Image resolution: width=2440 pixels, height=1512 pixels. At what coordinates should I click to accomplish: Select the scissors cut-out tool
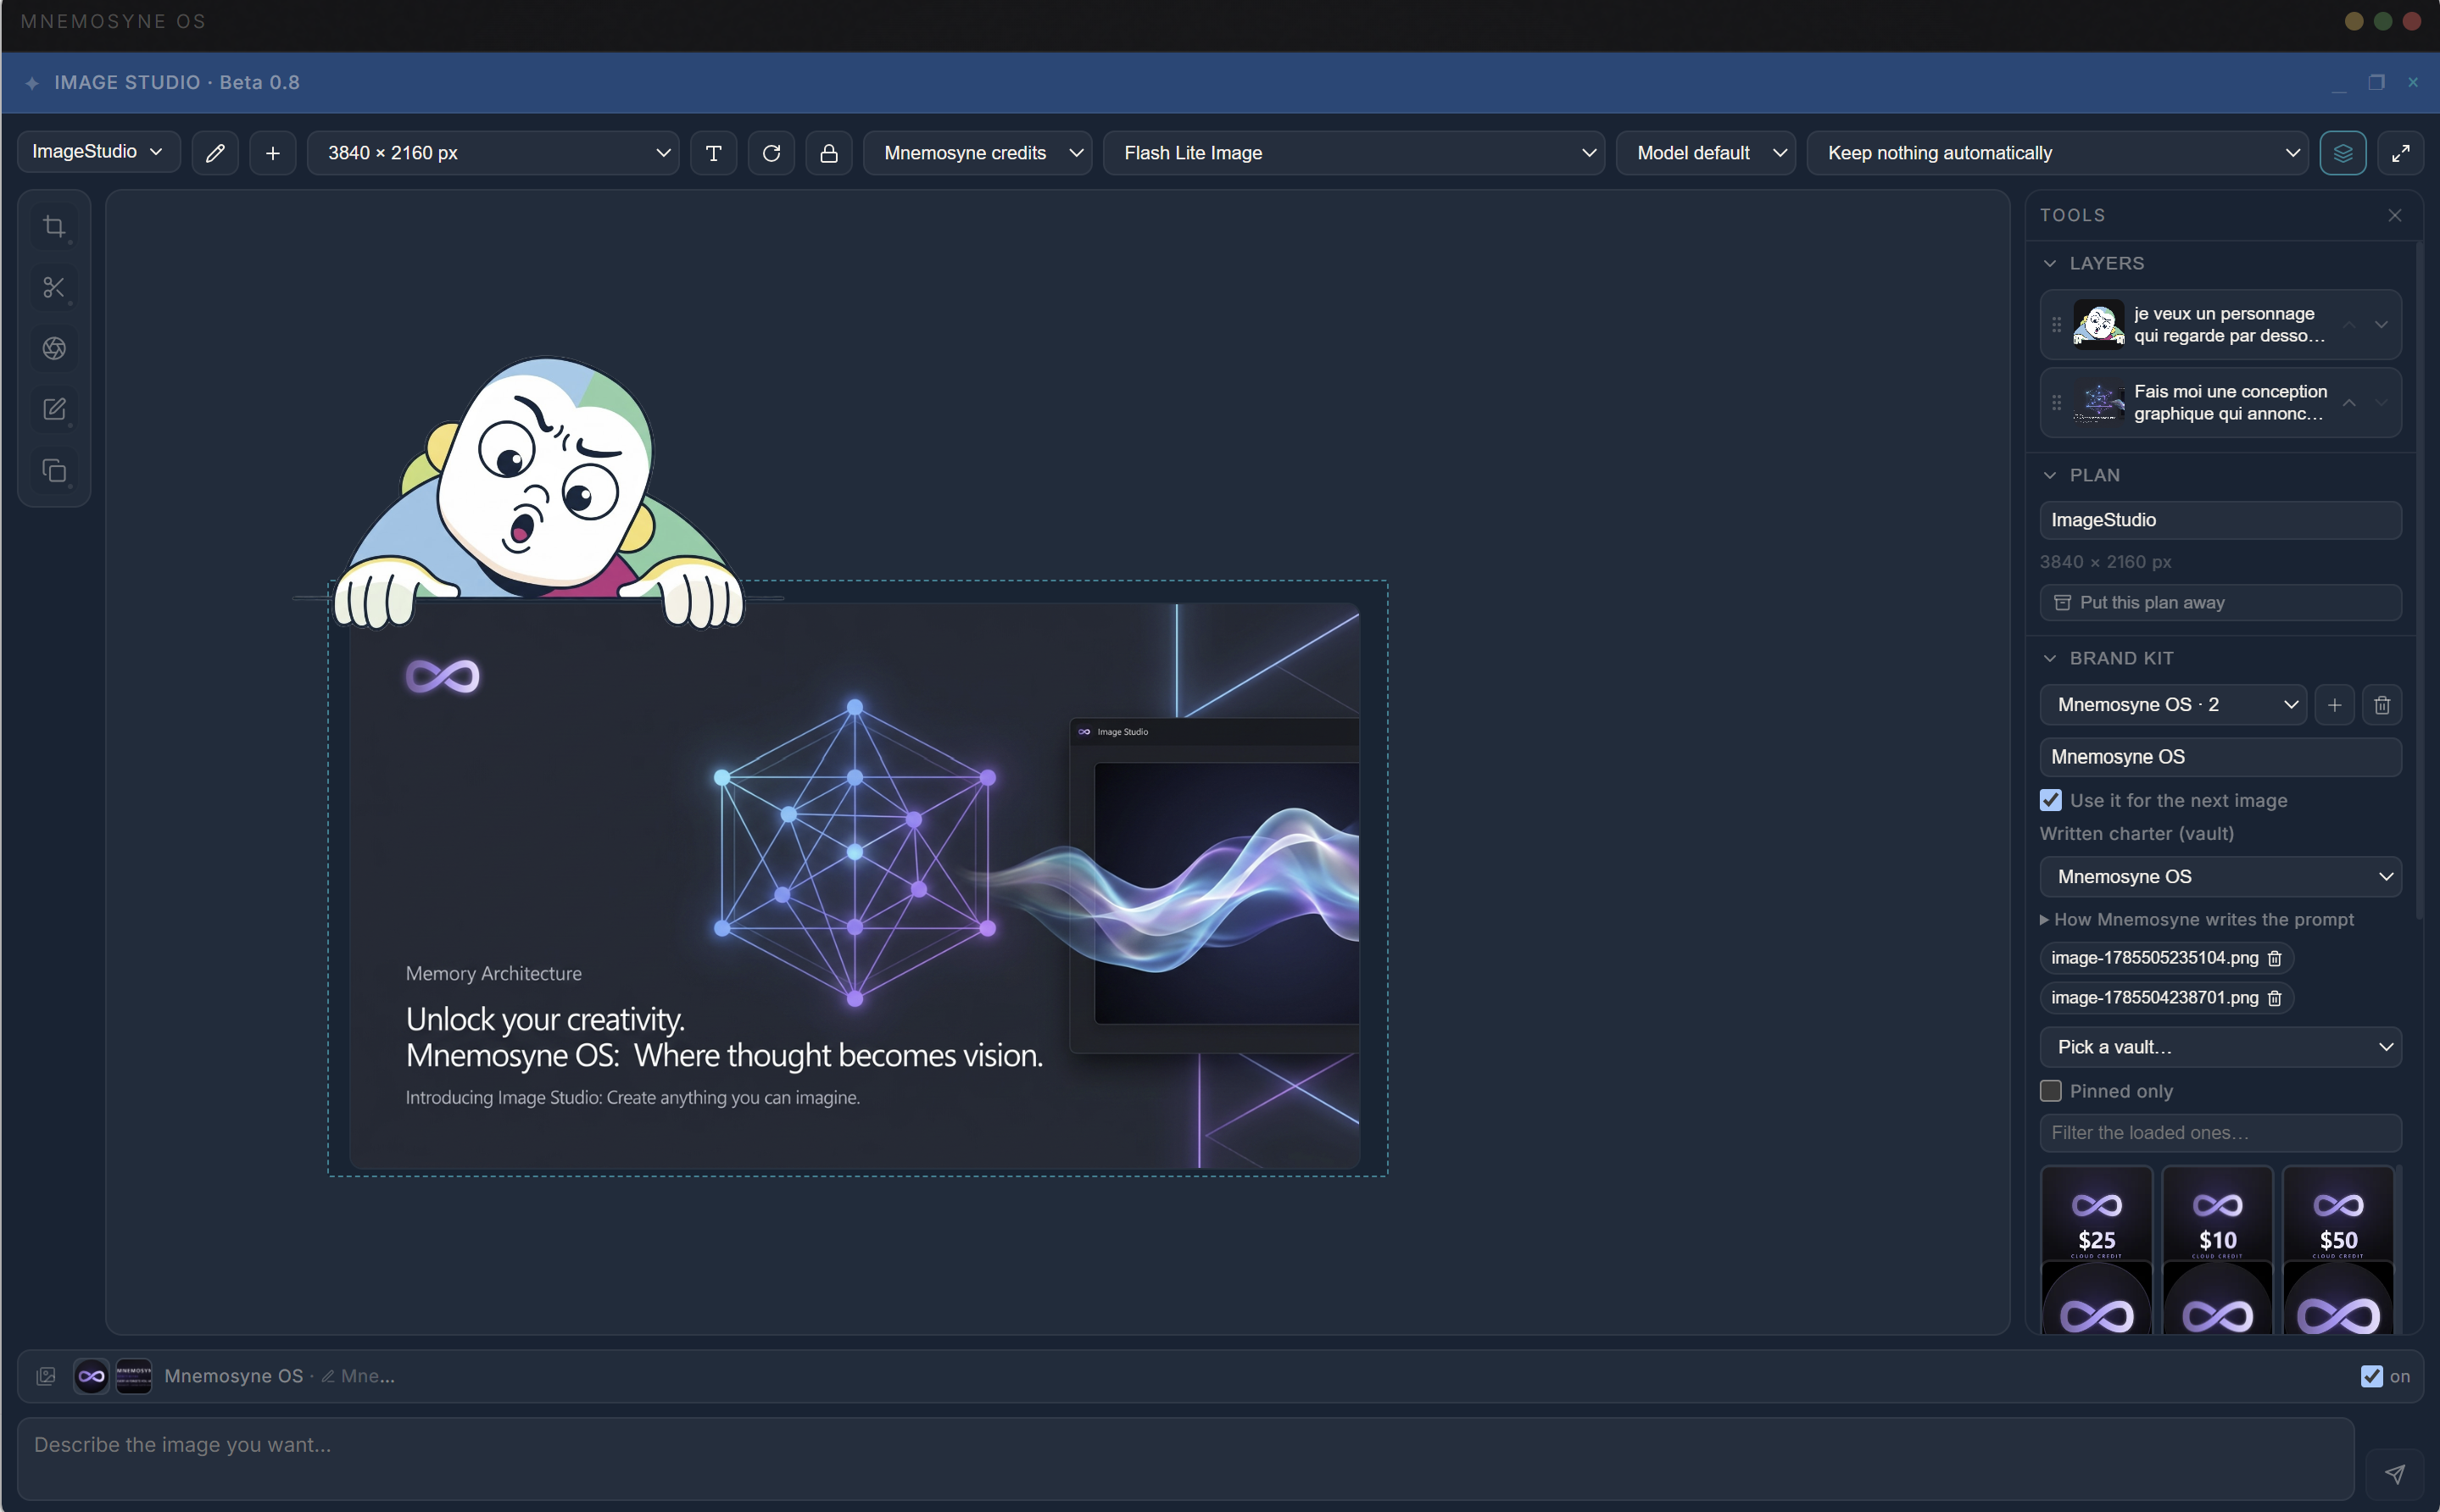tap(54, 288)
